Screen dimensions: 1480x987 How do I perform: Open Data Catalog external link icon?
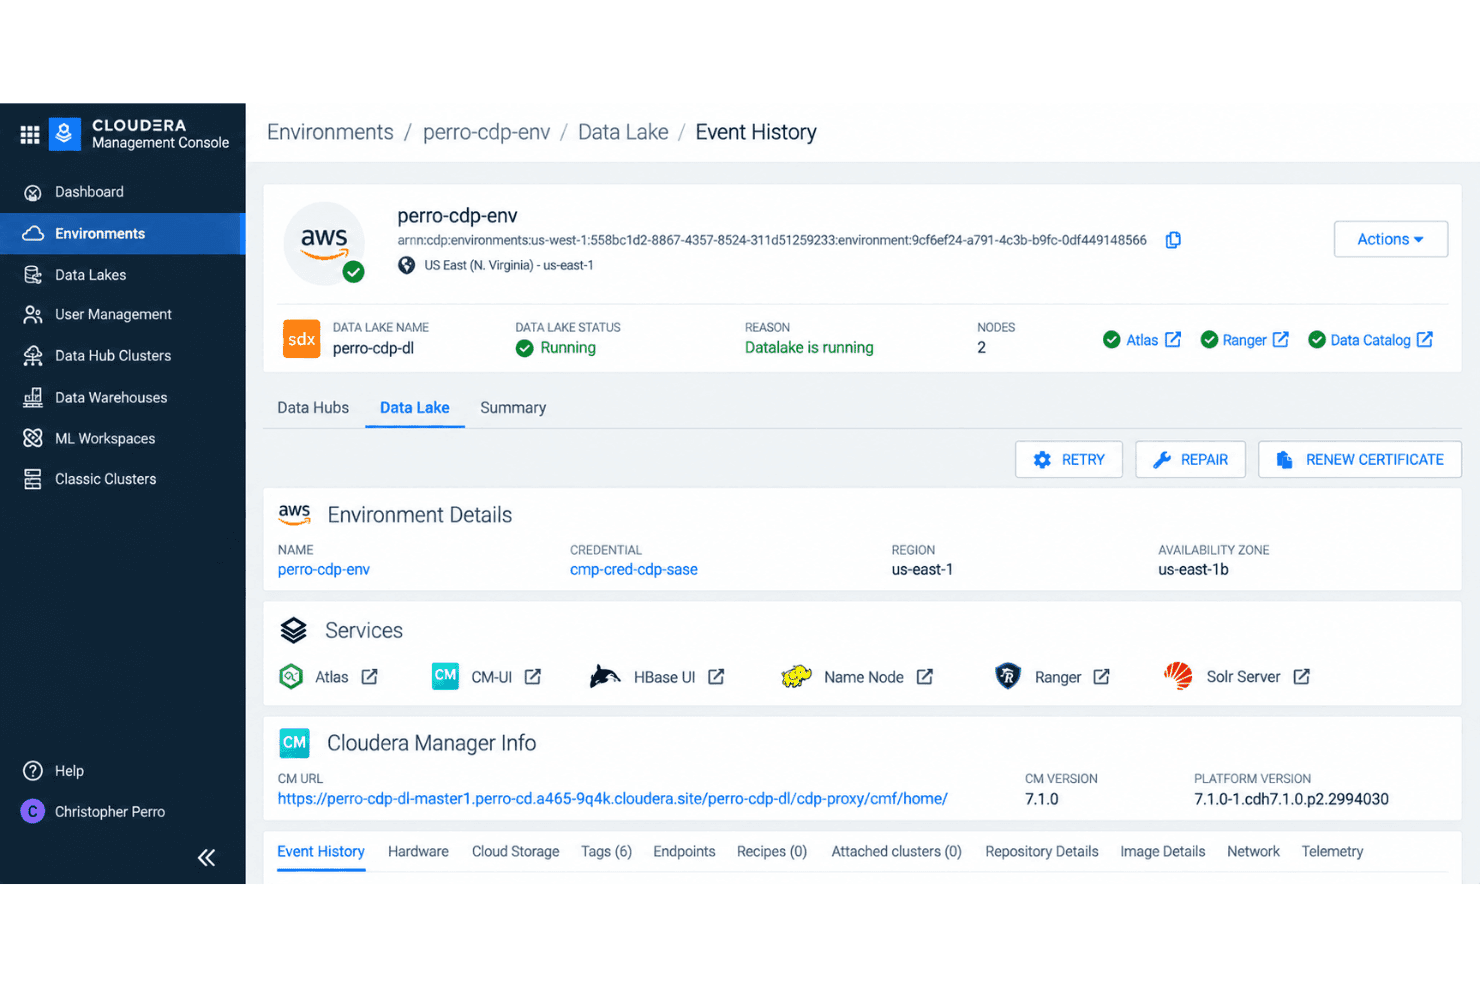pyautogui.click(x=1425, y=340)
